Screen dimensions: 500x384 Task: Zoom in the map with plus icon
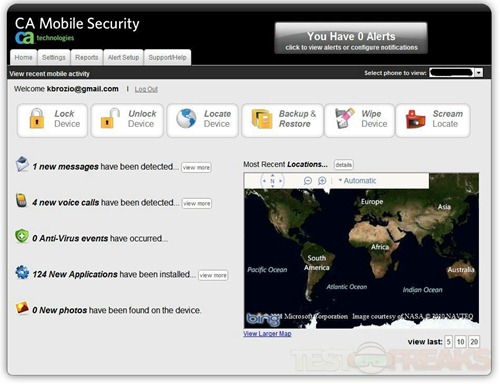tap(322, 181)
